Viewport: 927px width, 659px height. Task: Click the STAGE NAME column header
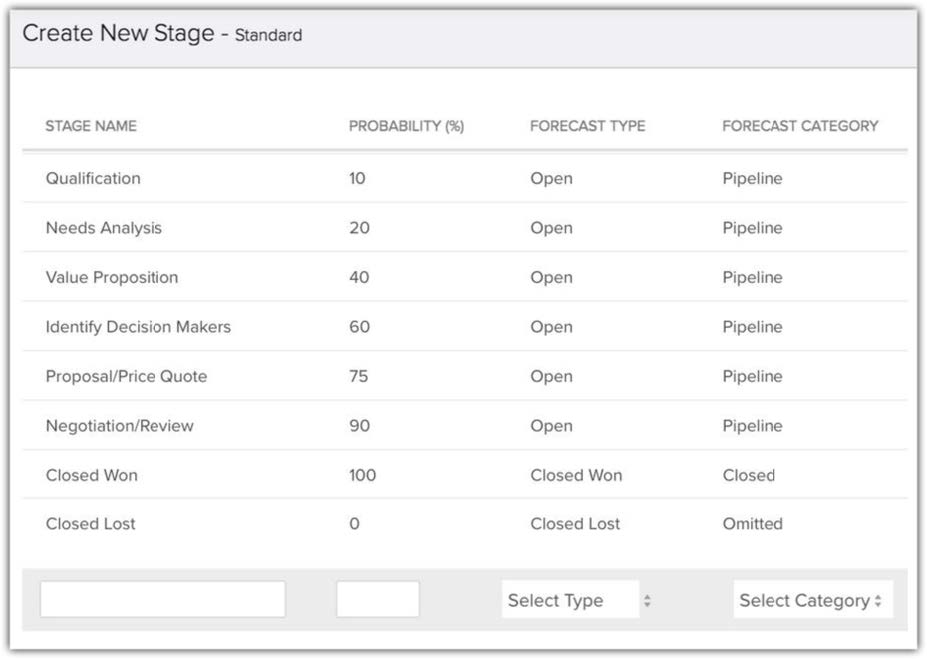pyautogui.click(x=91, y=126)
